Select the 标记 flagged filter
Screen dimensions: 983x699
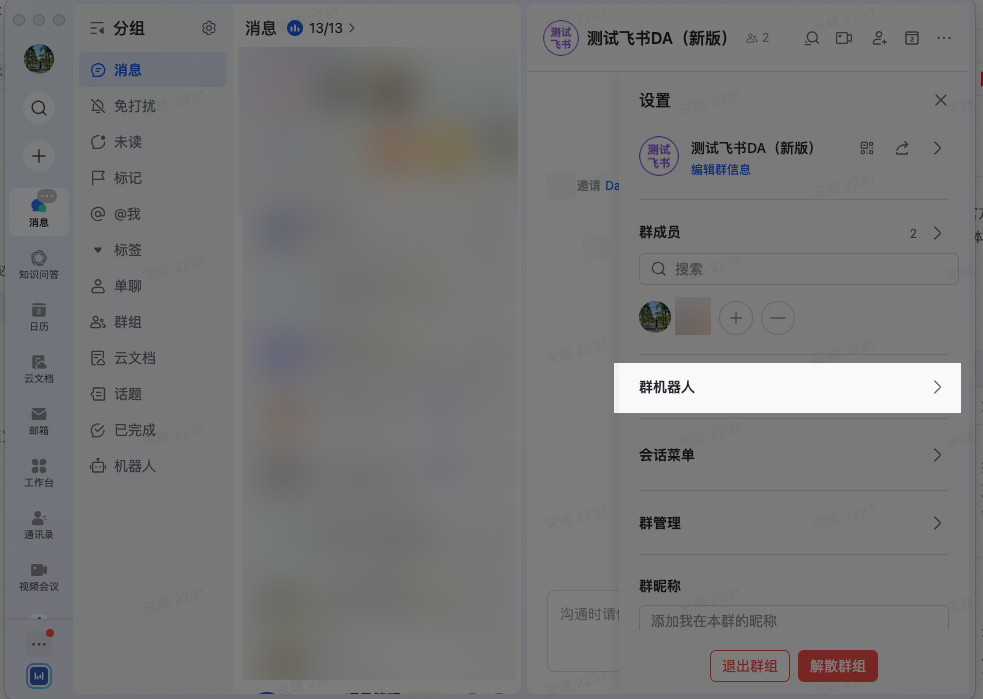pos(153,178)
